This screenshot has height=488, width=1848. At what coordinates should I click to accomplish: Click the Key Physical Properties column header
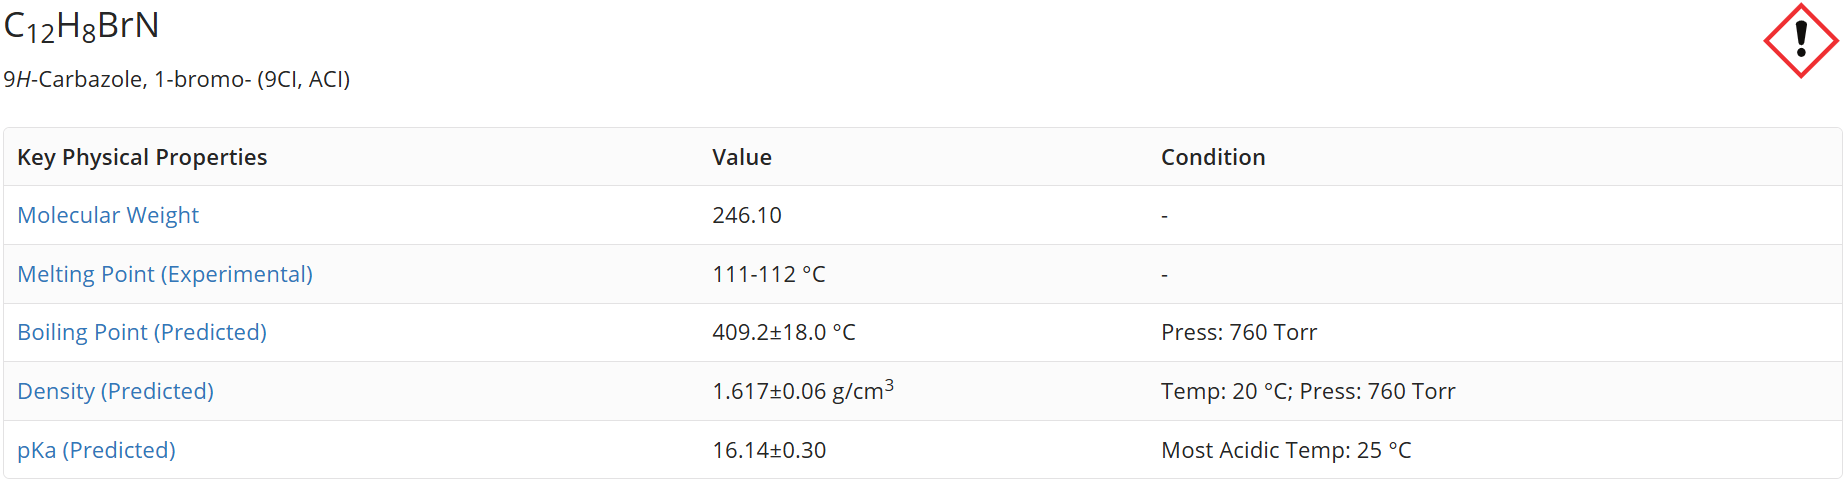pyautogui.click(x=142, y=157)
